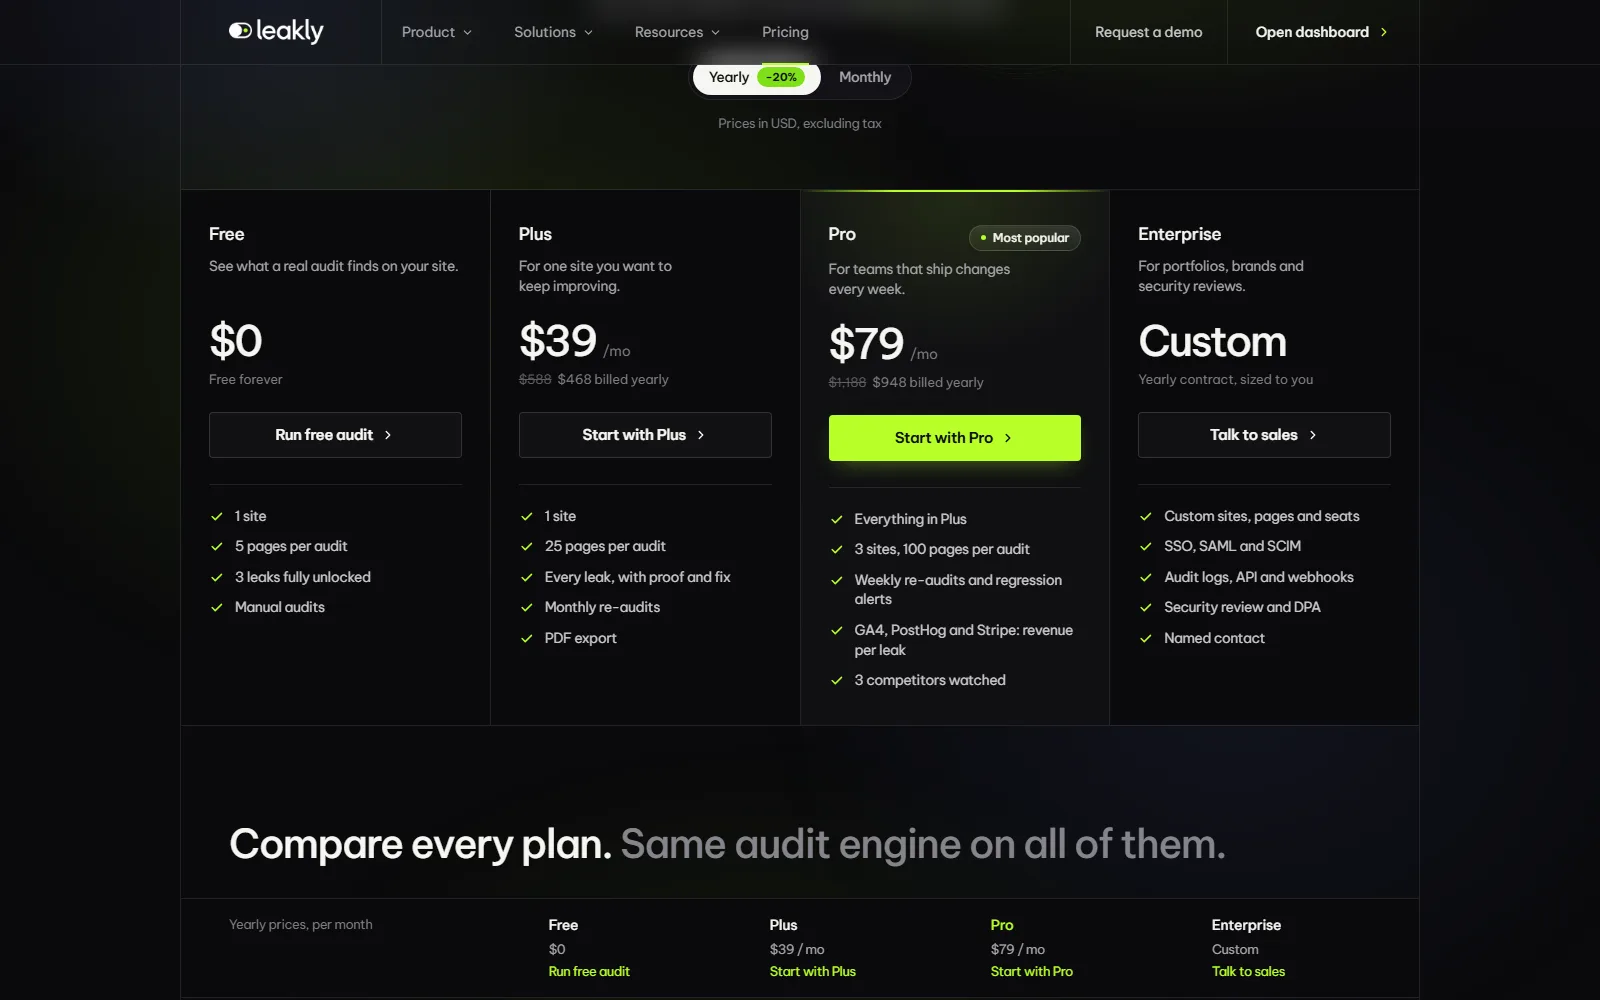Open the Pricing nav item

[785, 32]
